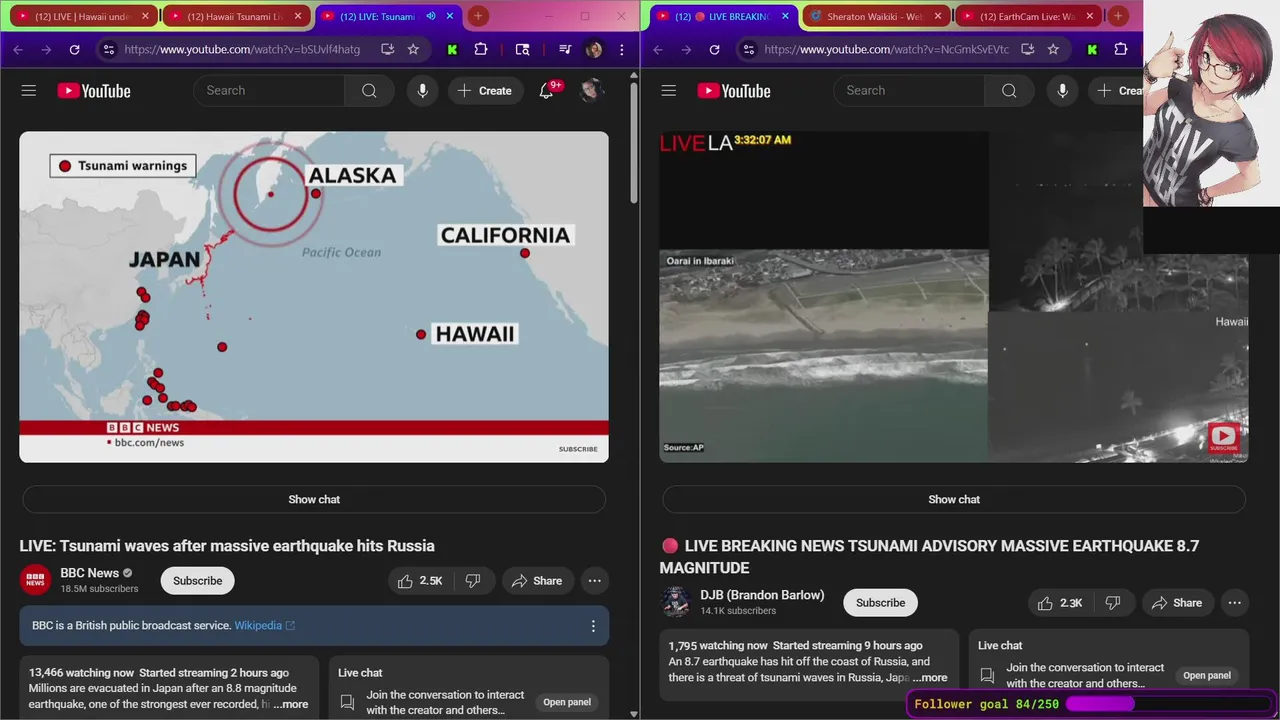Expand BBC video description with ...more
Image resolution: width=1280 pixels, height=720 pixels.
click(291, 704)
